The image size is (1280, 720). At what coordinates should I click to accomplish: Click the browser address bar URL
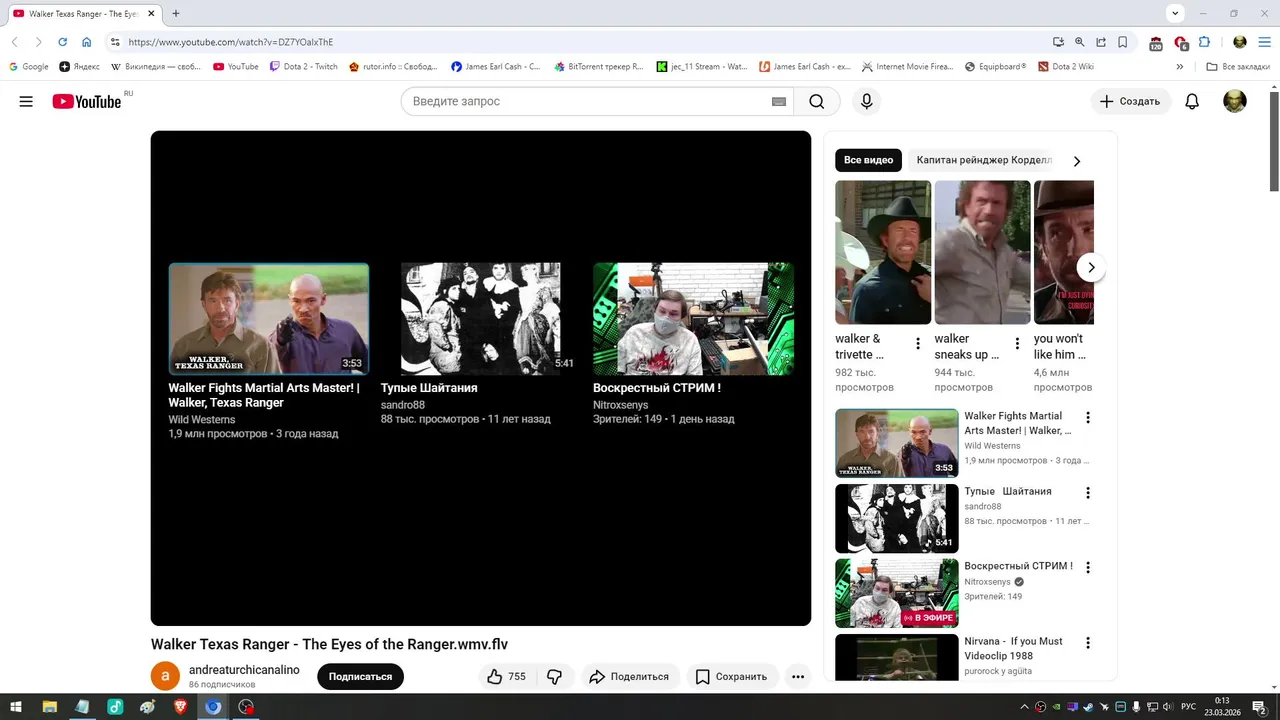[231, 42]
